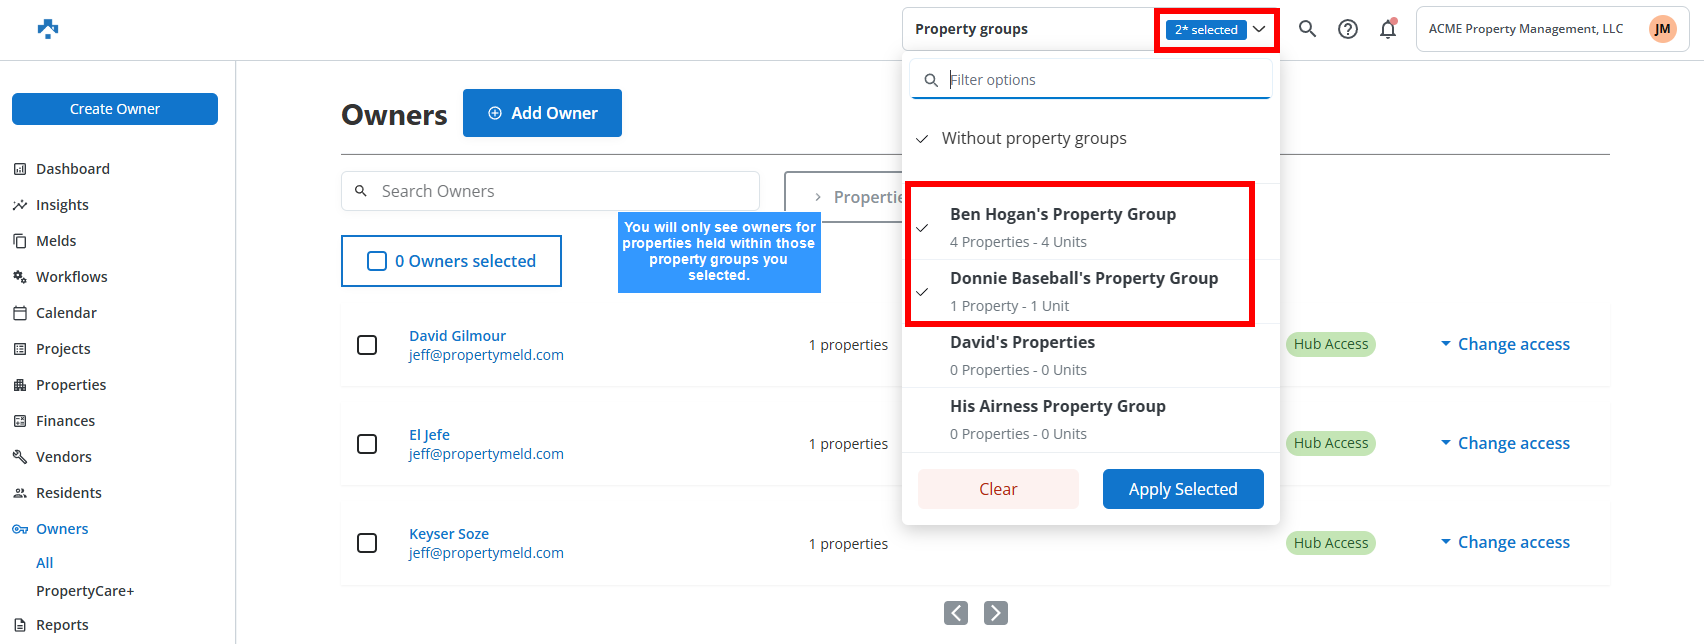This screenshot has height=644, width=1704.
Task: Go to next page of owners
Action: [996, 613]
